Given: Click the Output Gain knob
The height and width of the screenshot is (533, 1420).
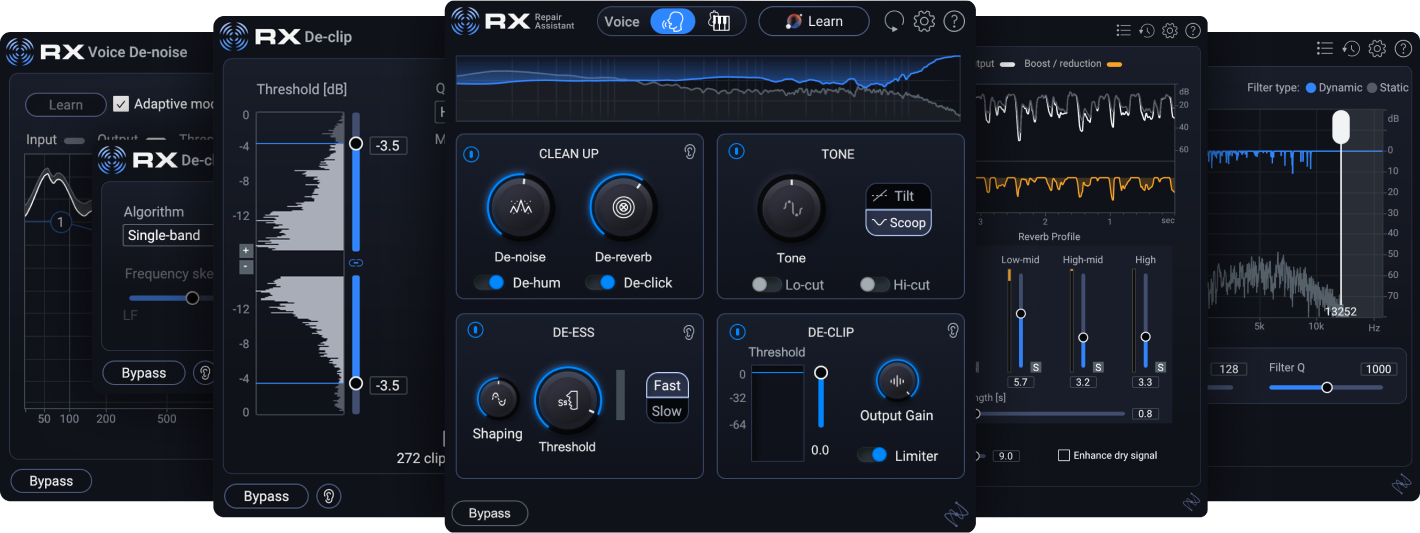Looking at the screenshot, I should point(897,381).
